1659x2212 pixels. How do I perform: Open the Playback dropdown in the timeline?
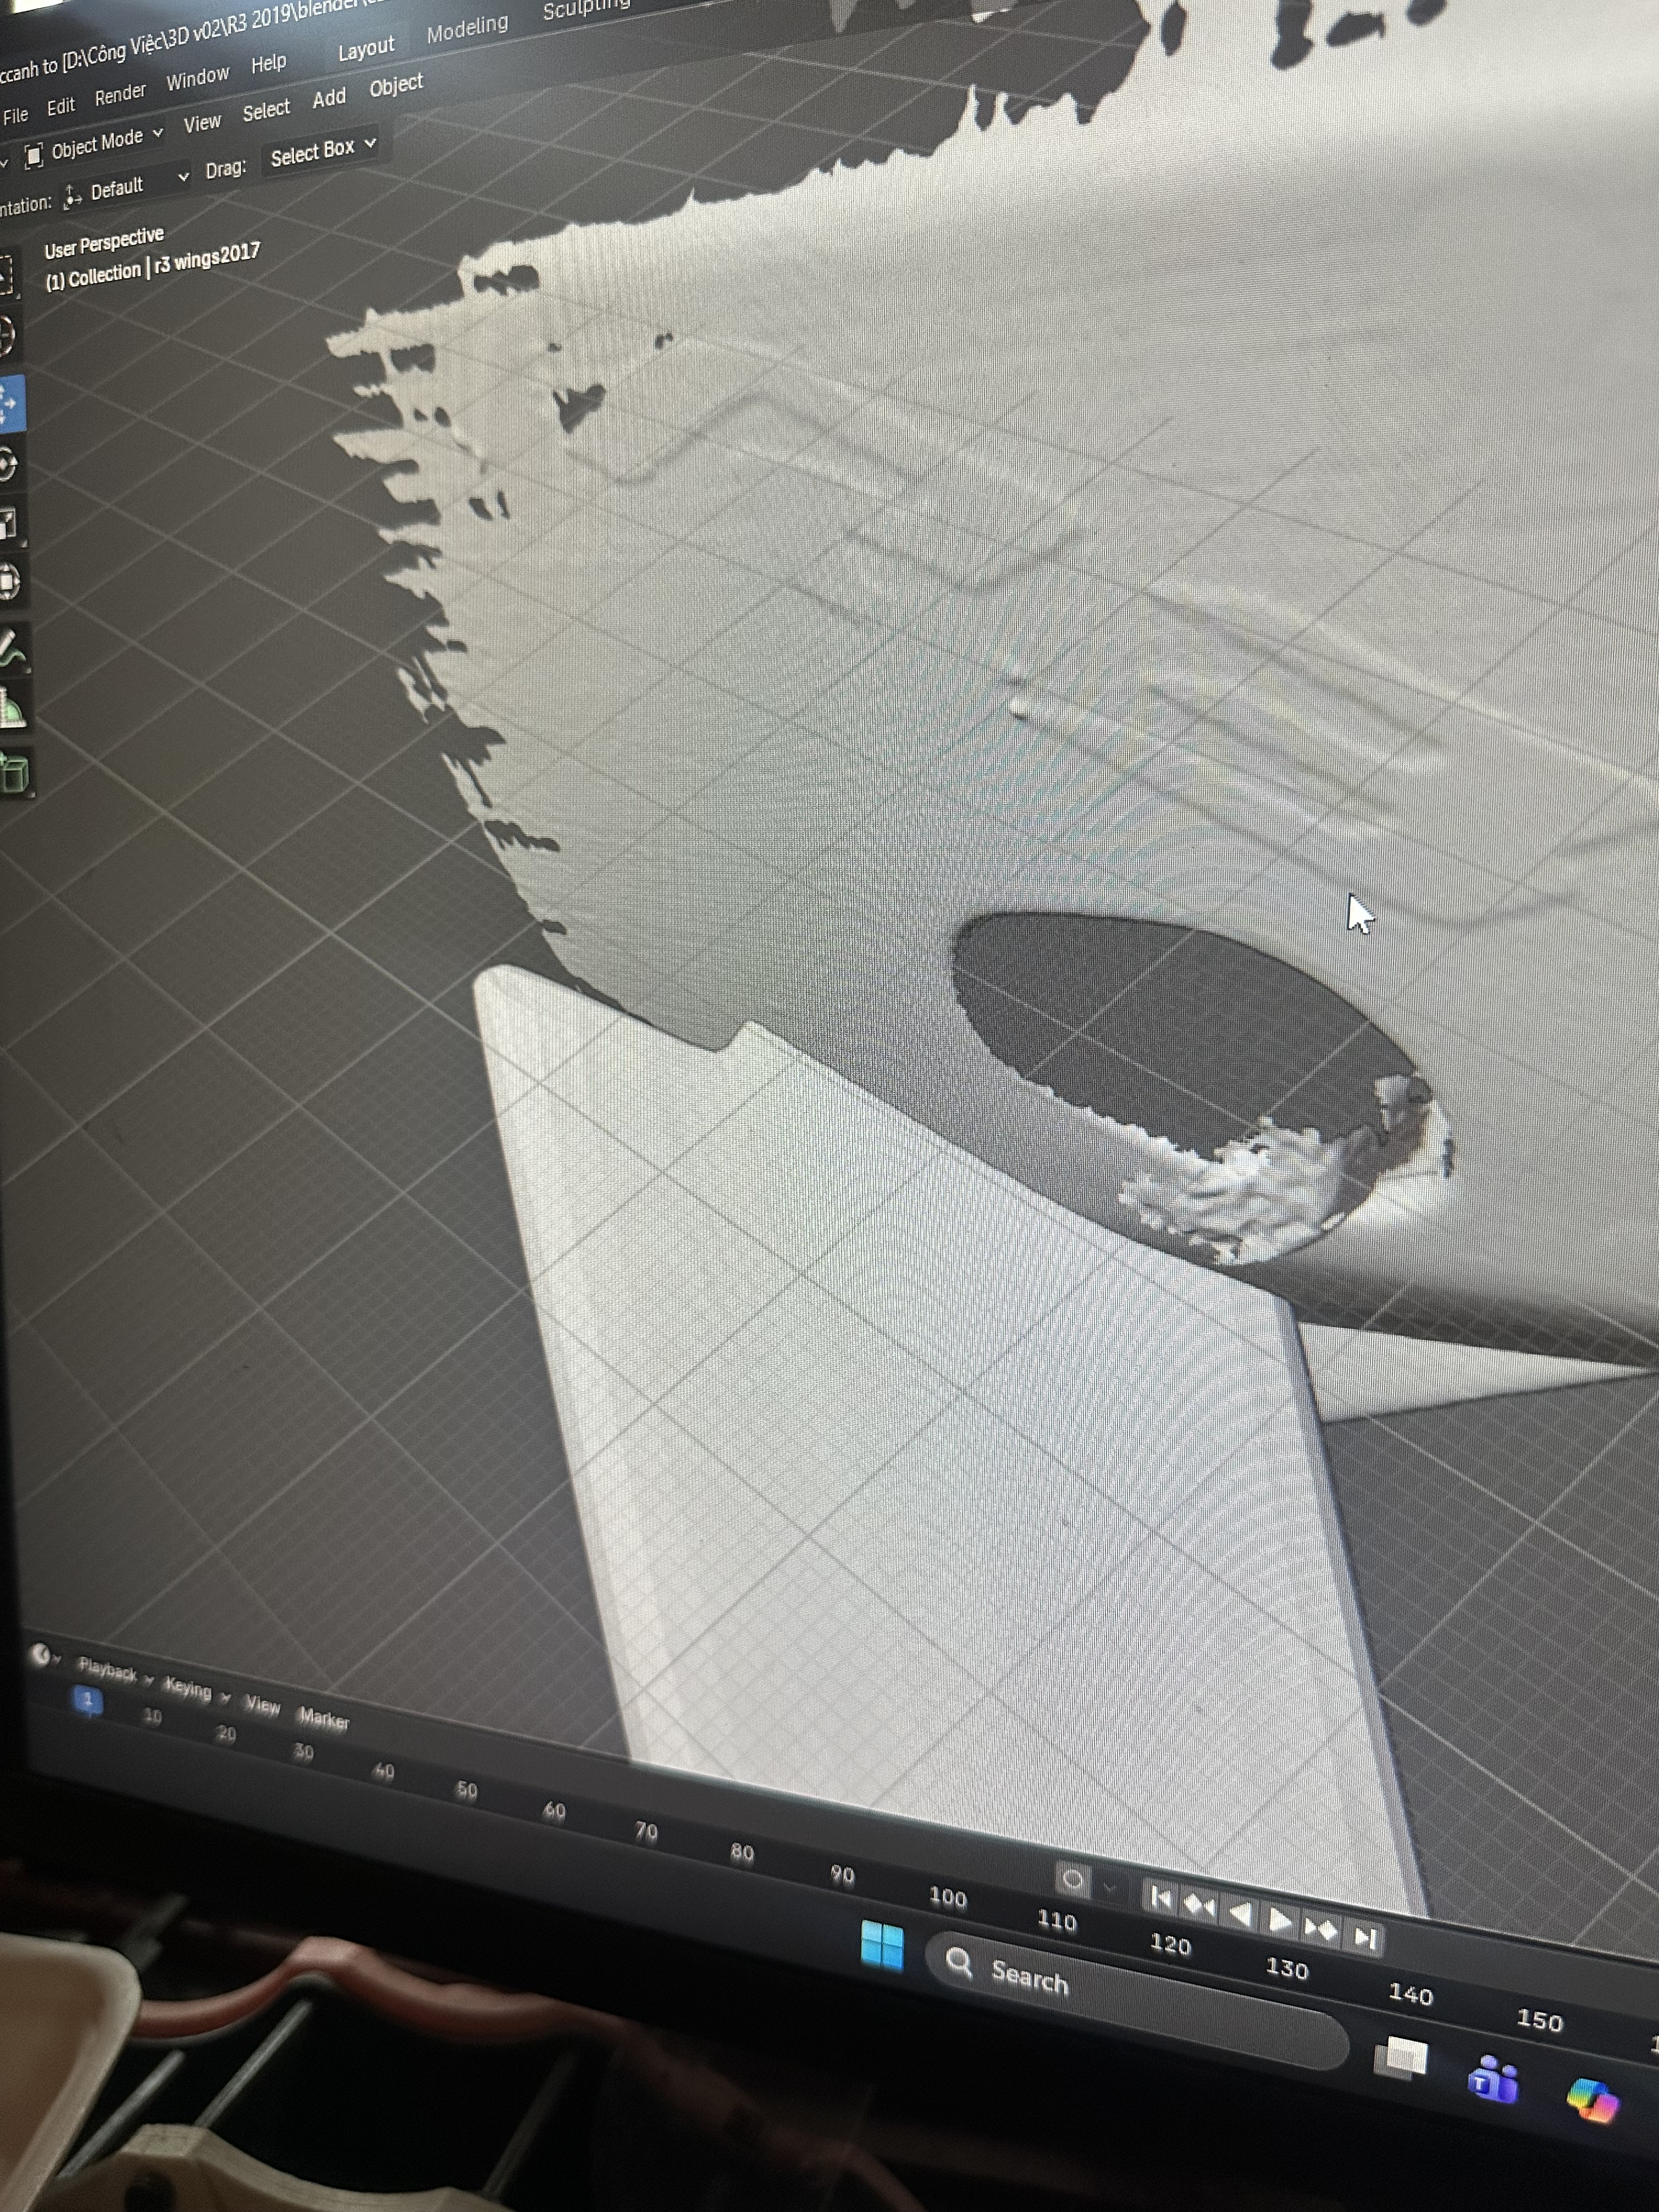[x=115, y=1671]
